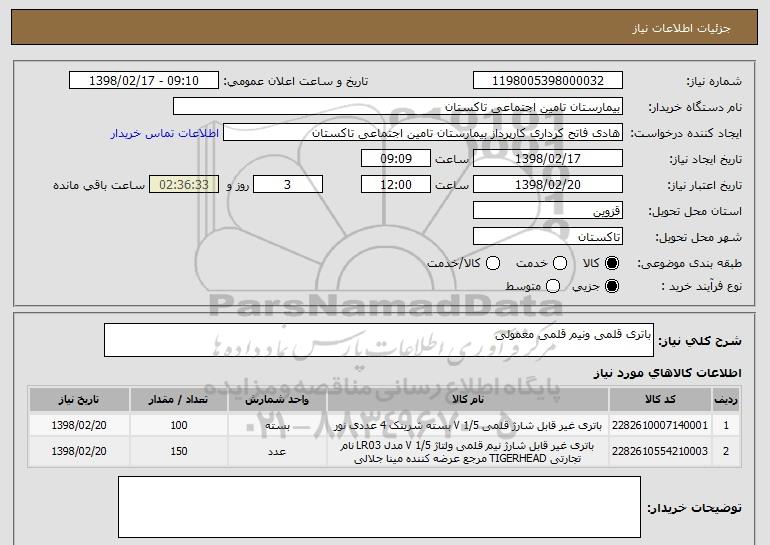Click the جزئیات اطلاعات نیاز header title
The height and width of the screenshot is (545, 770).
[681, 28]
